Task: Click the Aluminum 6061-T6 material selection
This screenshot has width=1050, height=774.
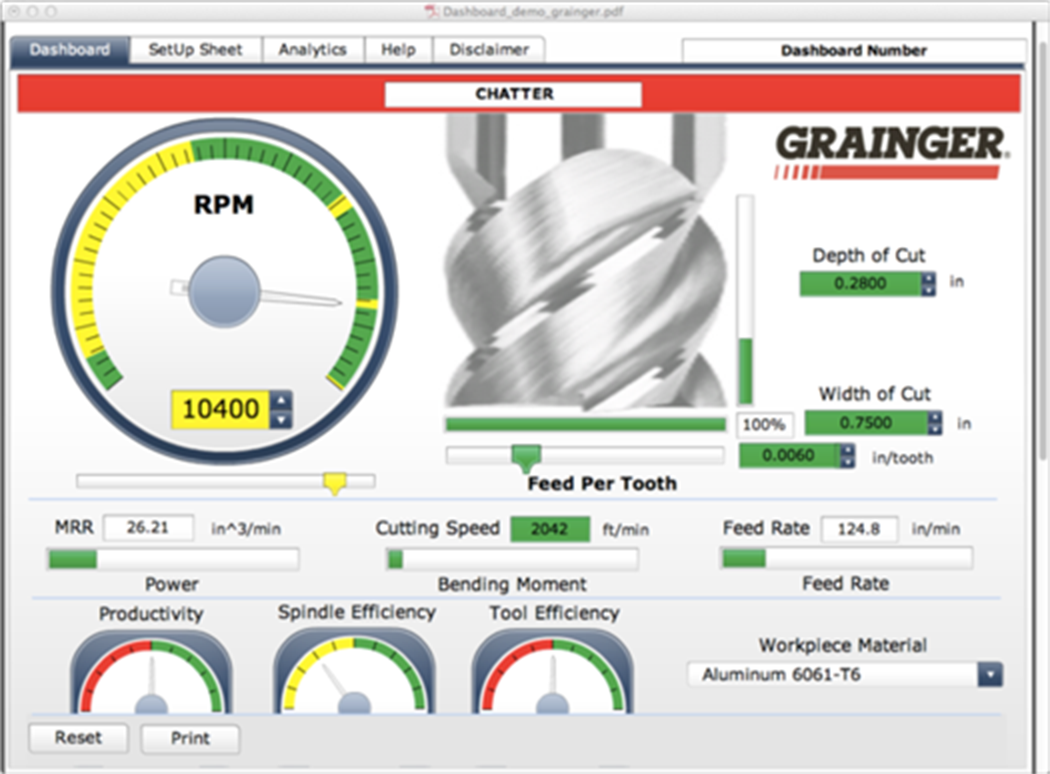Action: point(833,674)
